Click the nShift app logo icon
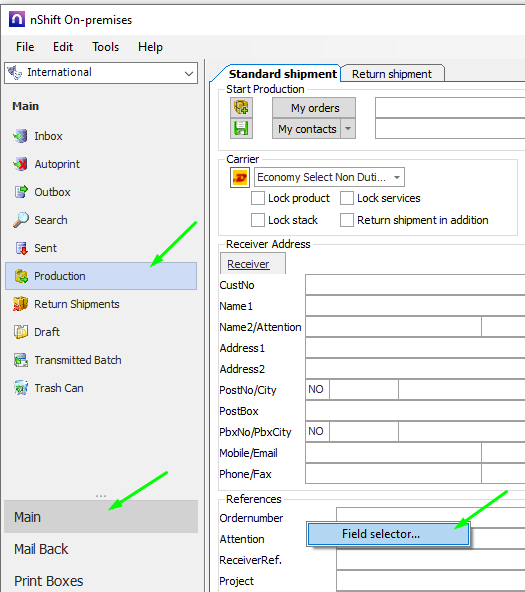Image resolution: width=525 pixels, height=592 pixels. click(17, 19)
